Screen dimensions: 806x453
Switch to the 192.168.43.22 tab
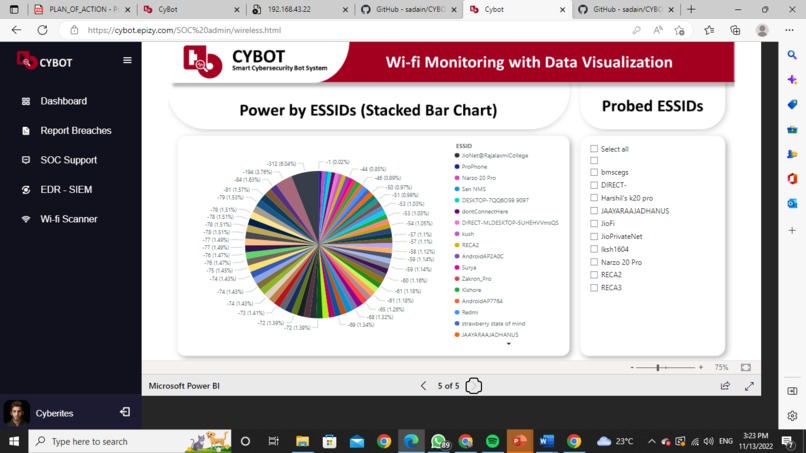[x=300, y=9]
